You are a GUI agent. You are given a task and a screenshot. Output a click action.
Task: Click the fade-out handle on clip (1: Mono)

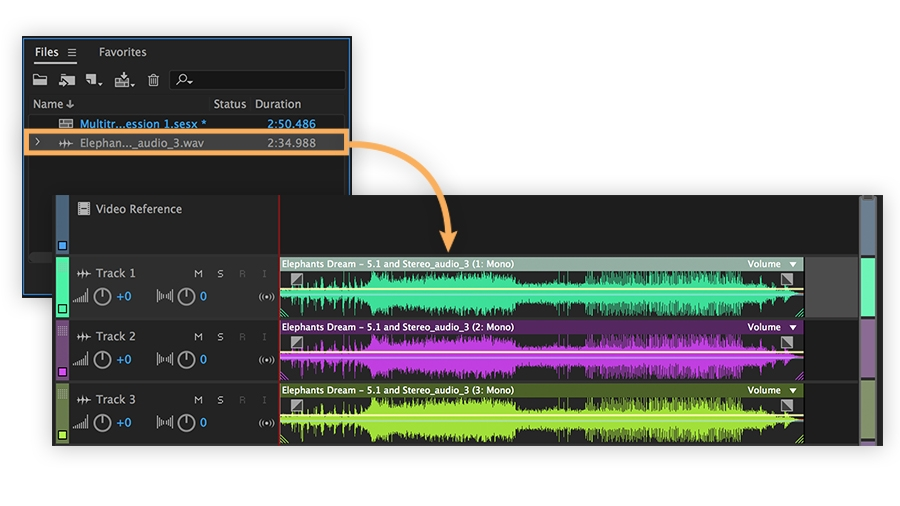pyautogui.click(x=787, y=279)
